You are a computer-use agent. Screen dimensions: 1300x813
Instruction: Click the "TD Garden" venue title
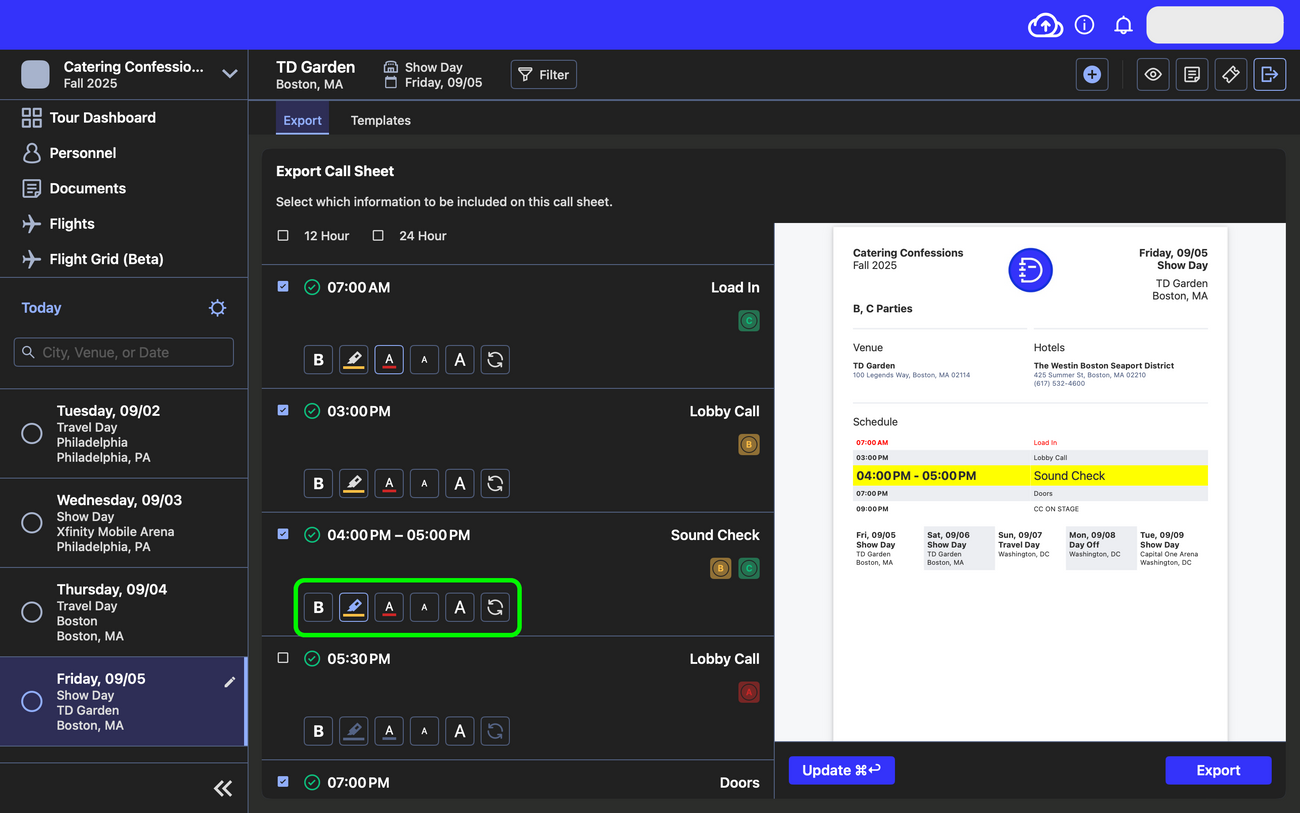point(315,67)
